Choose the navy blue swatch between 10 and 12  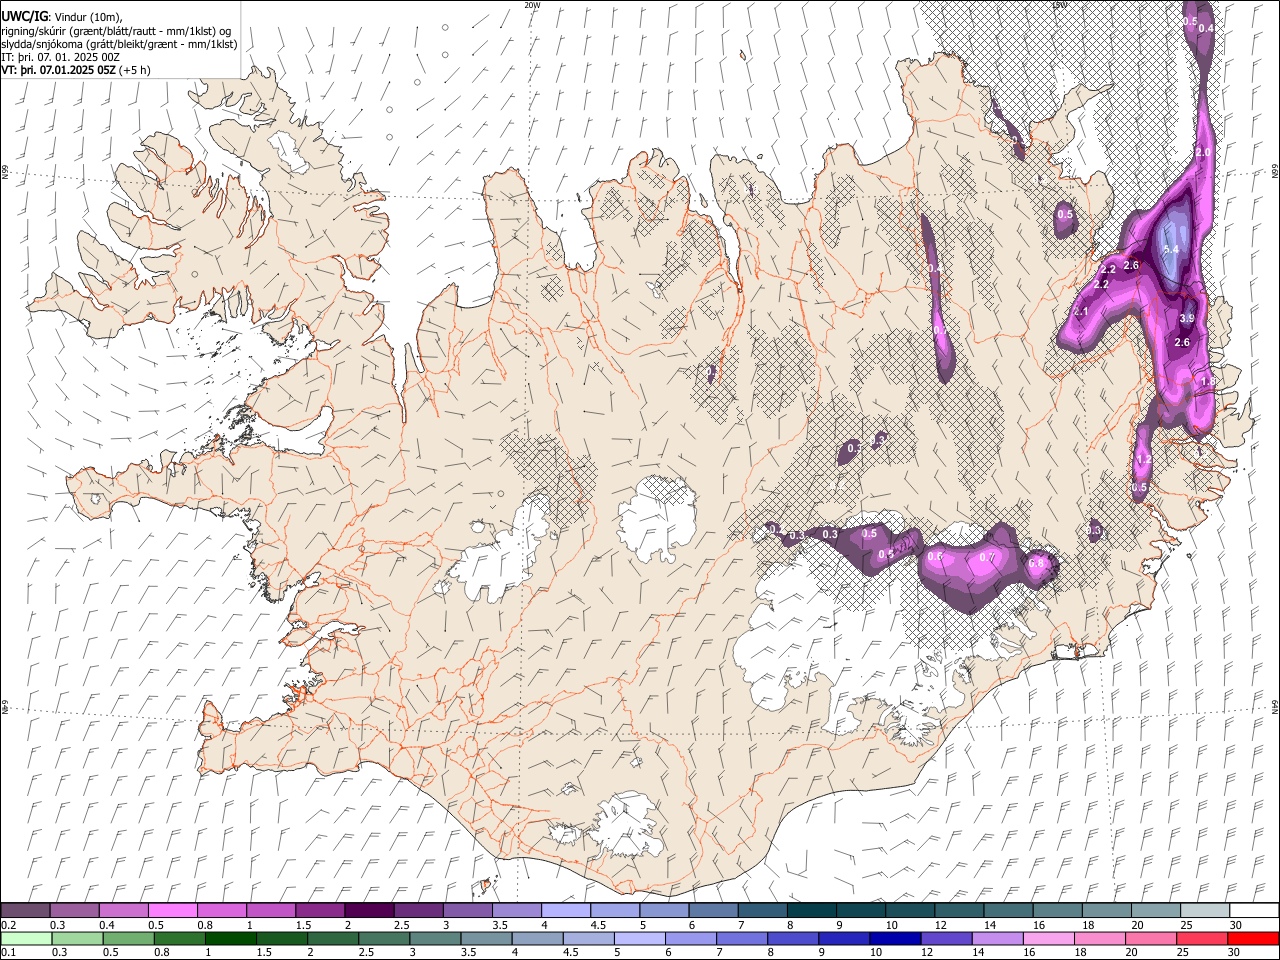(896, 939)
